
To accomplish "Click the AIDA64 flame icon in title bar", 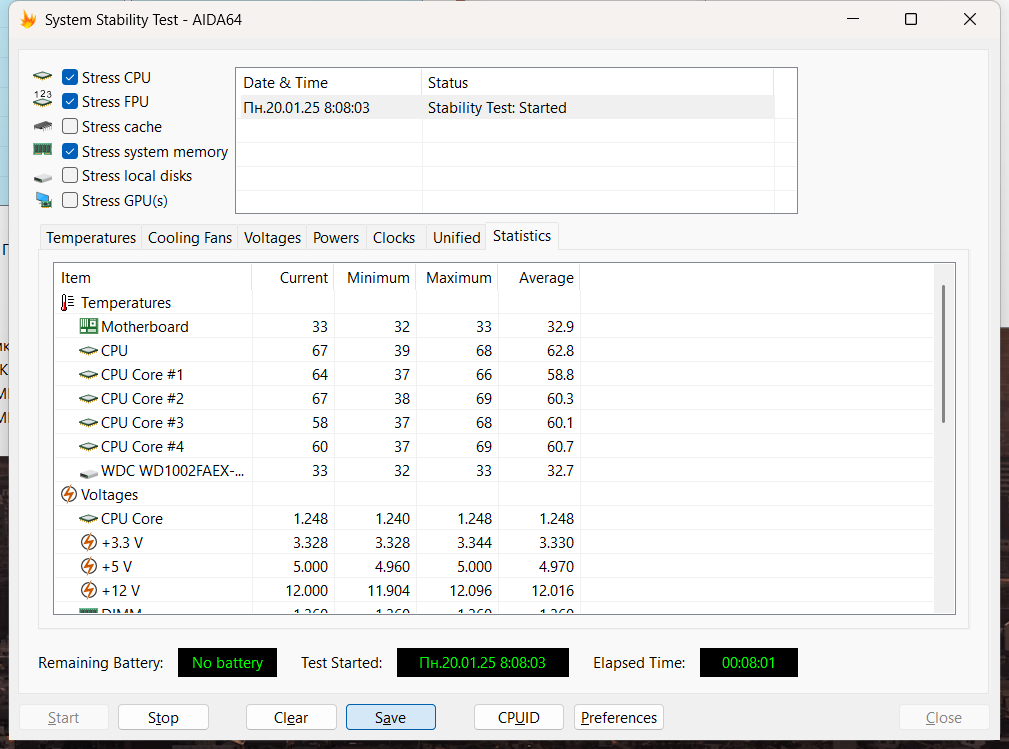I will pyautogui.click(x=28, y=20).
